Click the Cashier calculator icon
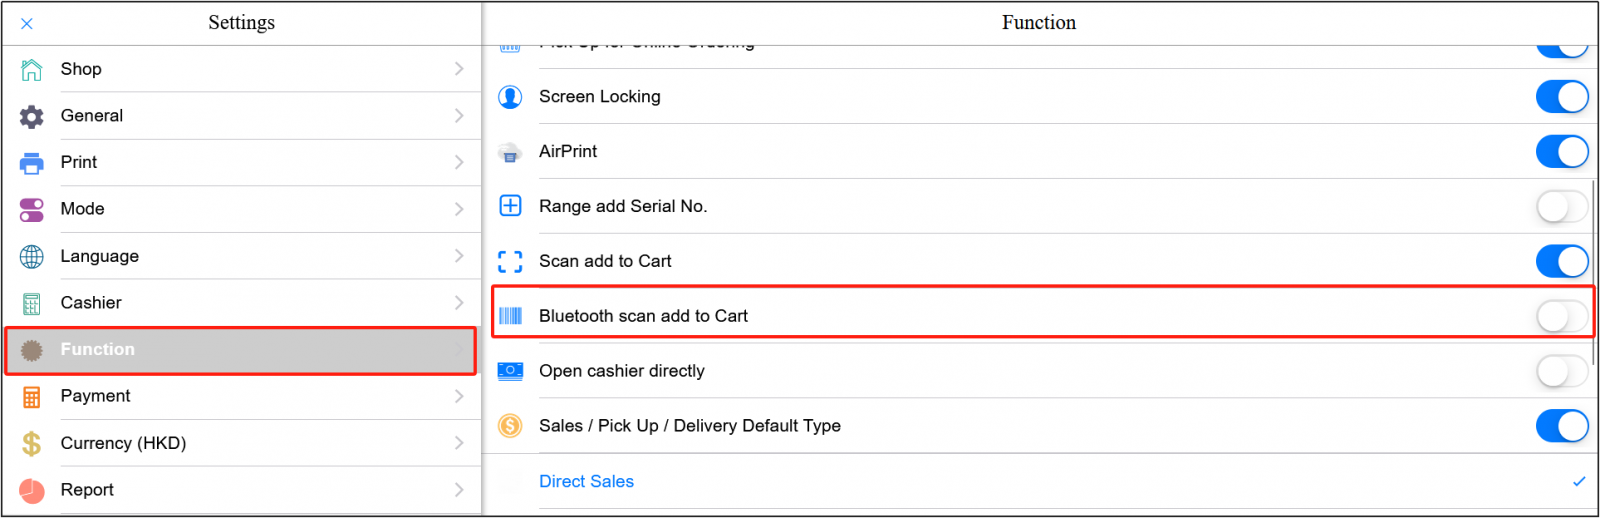1600x518 pixels. coord(32,303)
